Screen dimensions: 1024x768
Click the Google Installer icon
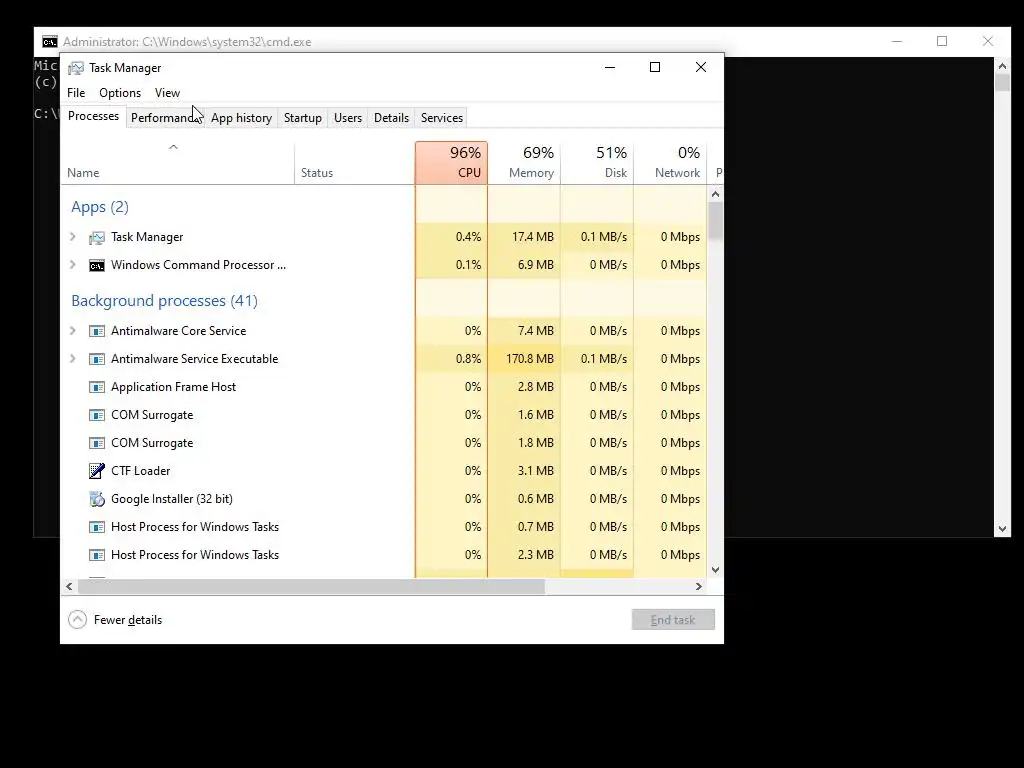97,499
